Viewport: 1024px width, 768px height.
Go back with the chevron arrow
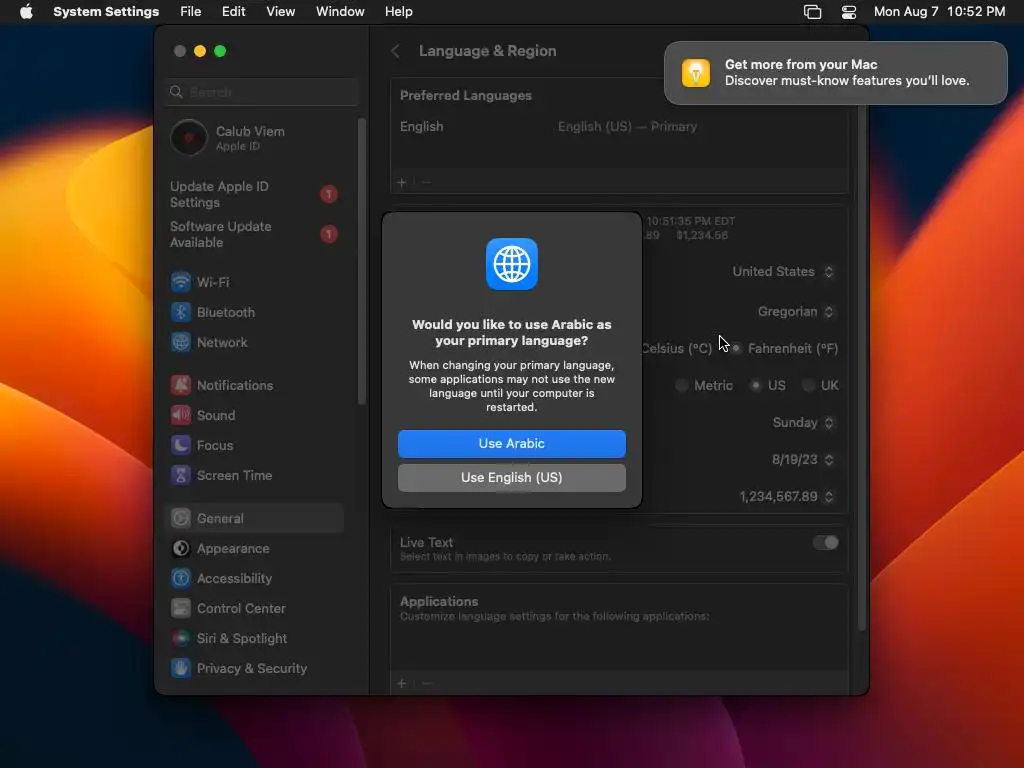[395, 51]
